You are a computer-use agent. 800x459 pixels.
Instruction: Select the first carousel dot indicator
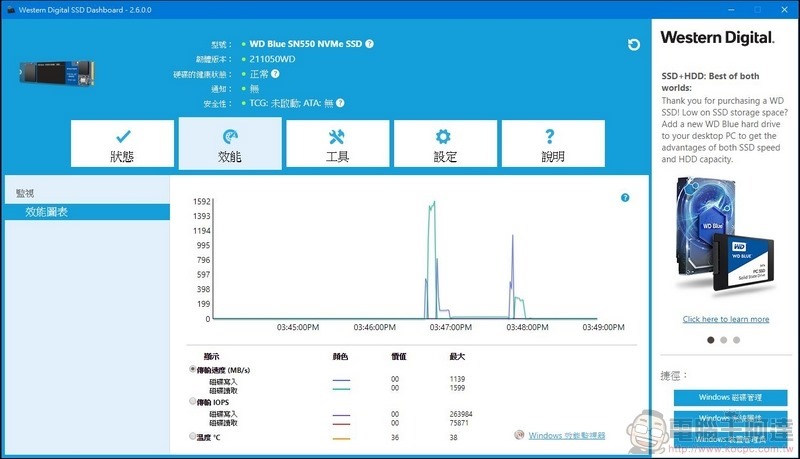pos(711,340)
